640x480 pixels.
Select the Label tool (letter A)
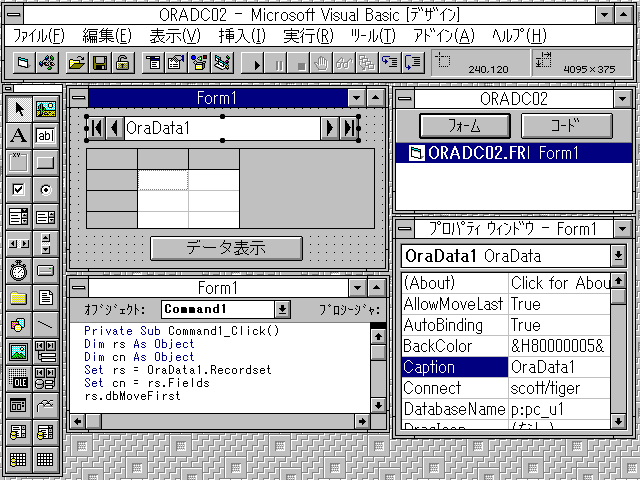point(18,135)
